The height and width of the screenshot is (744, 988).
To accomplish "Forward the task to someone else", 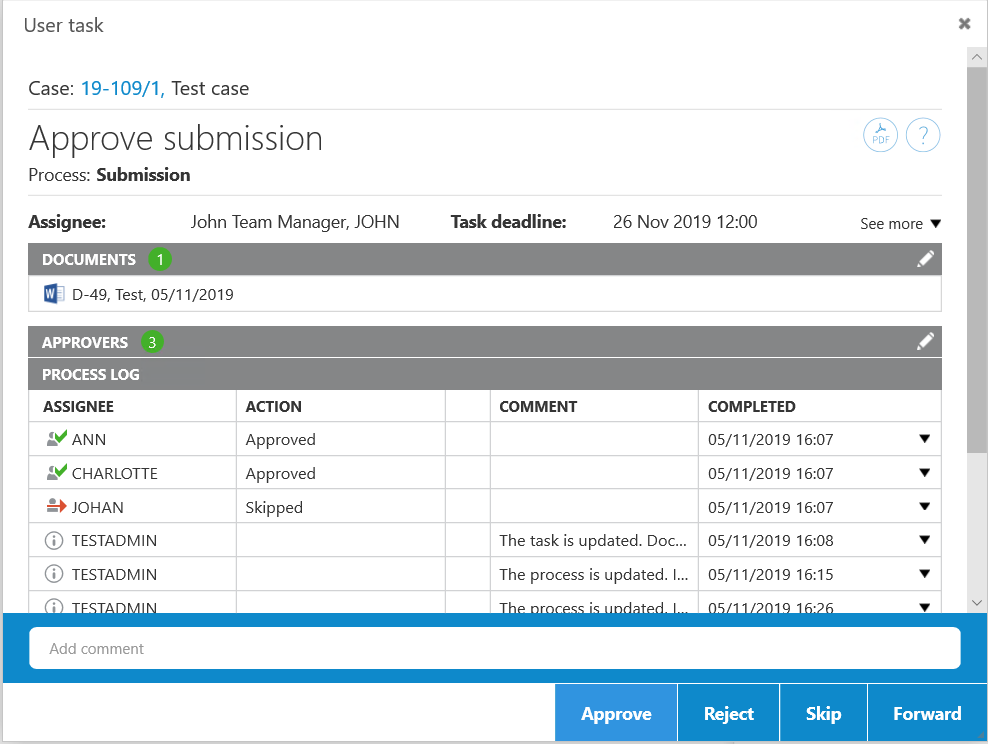I will pos(926,714).
